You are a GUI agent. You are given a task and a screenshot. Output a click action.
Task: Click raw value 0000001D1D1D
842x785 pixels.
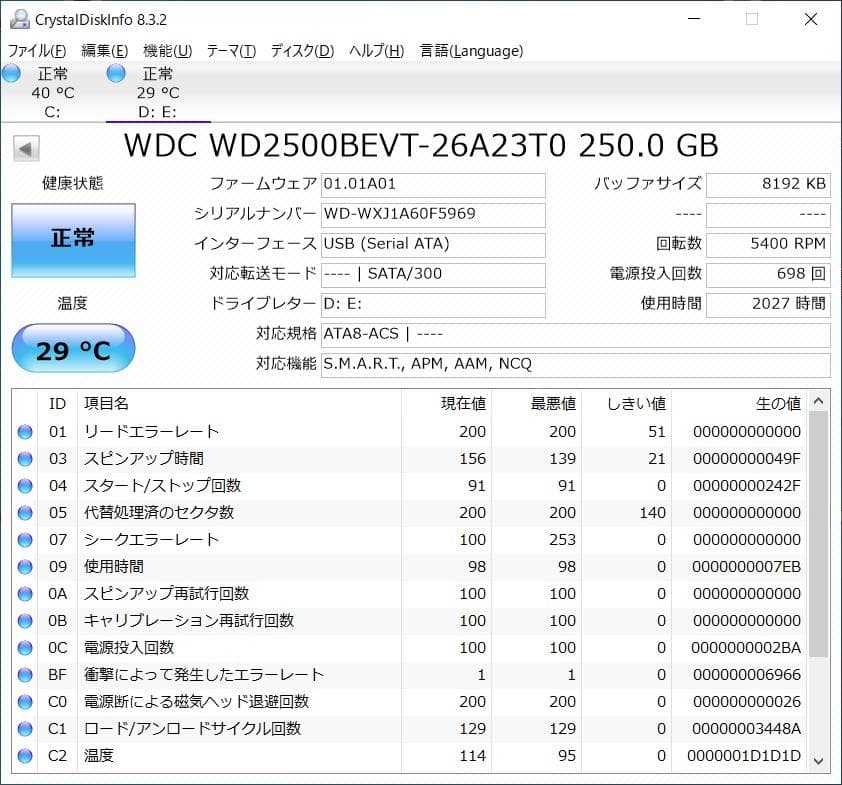[744, 756]
